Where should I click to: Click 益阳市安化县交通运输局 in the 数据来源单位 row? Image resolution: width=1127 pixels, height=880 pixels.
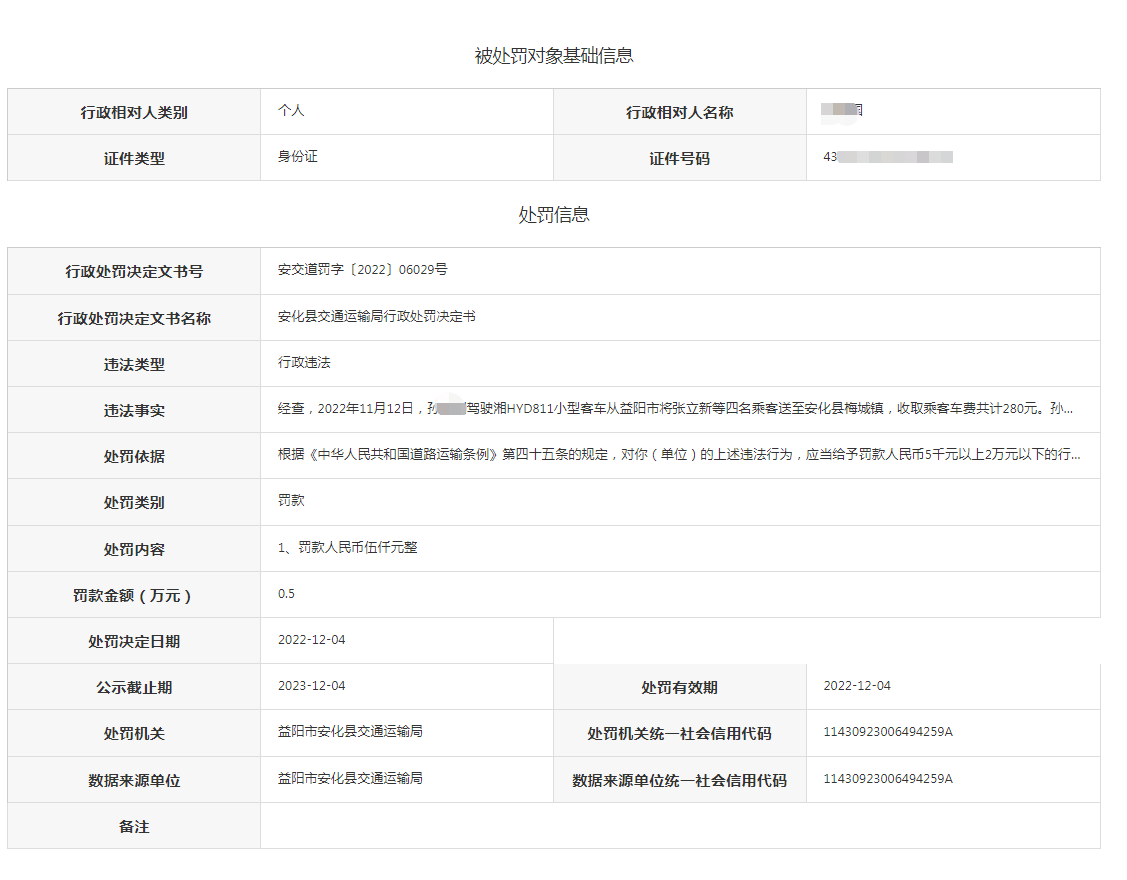350,777
